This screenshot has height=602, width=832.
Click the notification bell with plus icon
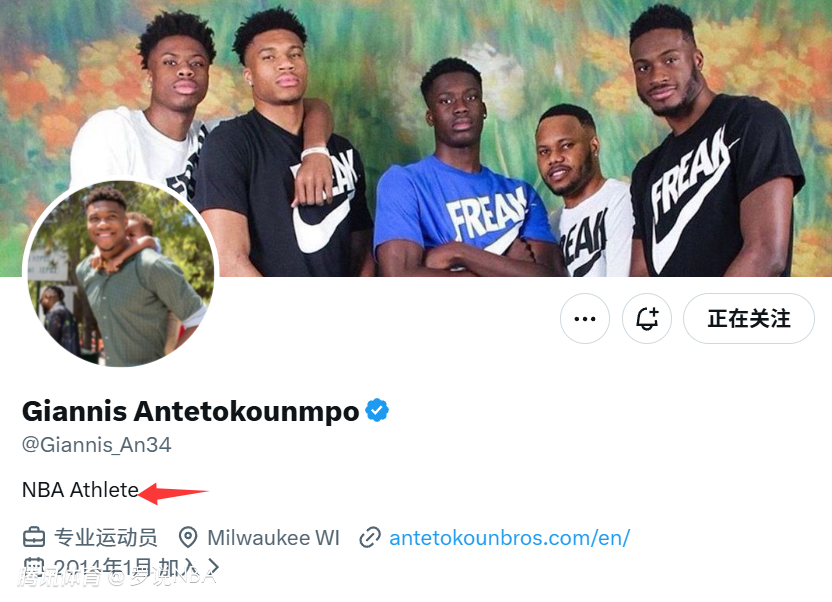[x=647, y=319]
